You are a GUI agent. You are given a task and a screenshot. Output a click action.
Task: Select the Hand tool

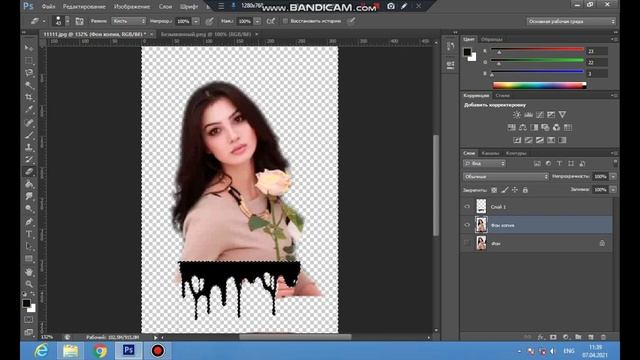click(29, 271)
